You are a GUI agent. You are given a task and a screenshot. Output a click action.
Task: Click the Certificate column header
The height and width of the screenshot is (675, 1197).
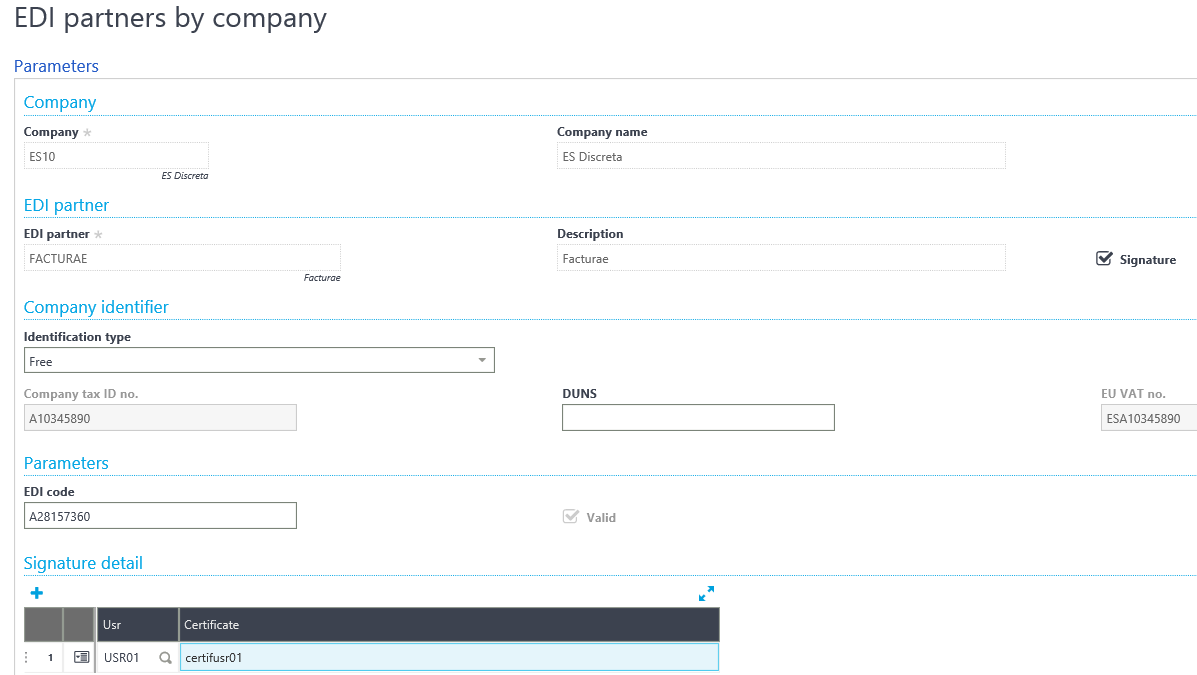[448, 625]
